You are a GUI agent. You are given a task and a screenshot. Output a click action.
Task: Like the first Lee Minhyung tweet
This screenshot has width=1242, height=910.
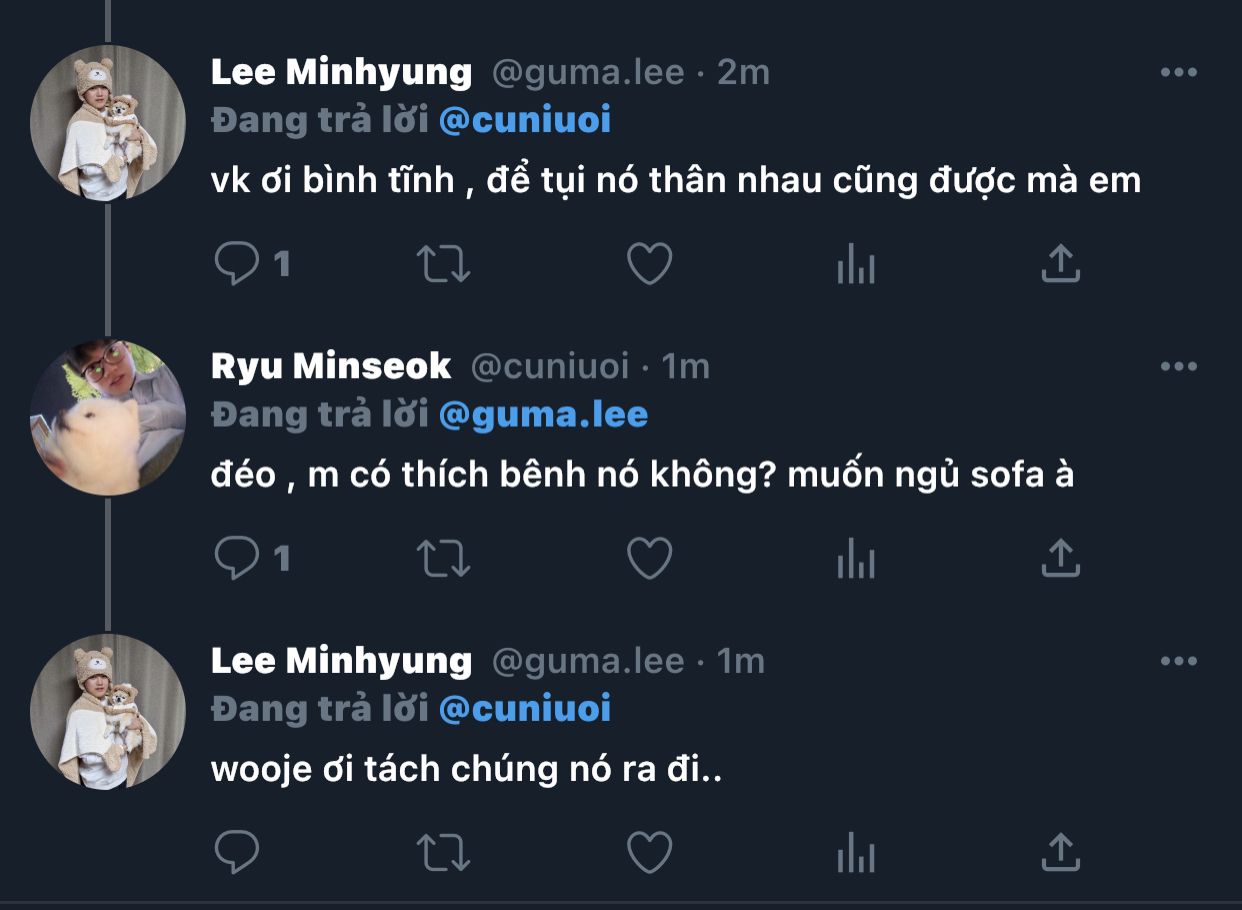[x=649, y=264]
